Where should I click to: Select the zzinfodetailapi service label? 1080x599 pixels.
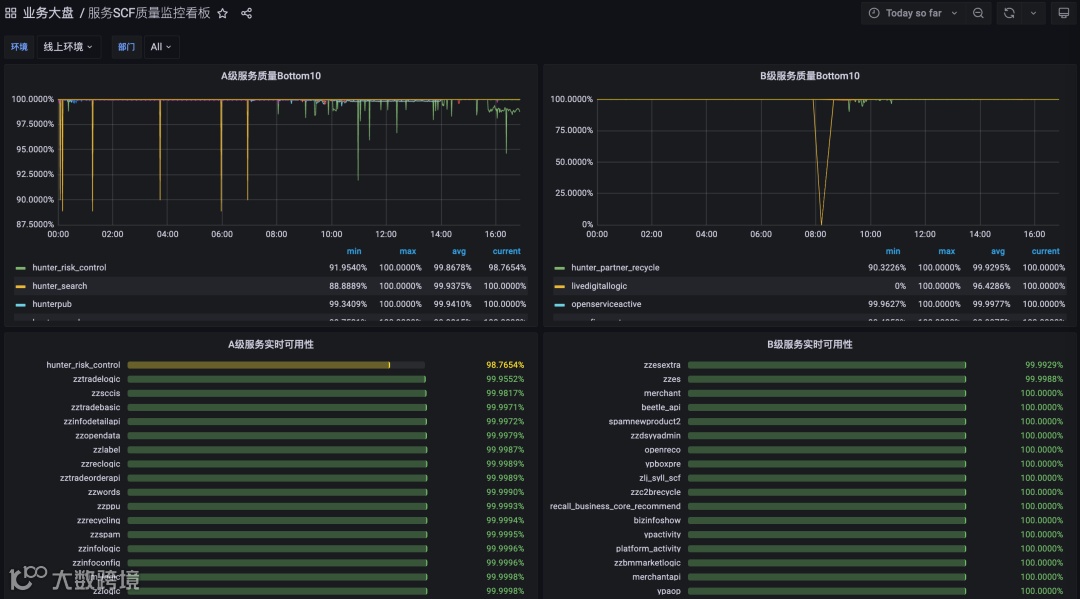[92, 421]
